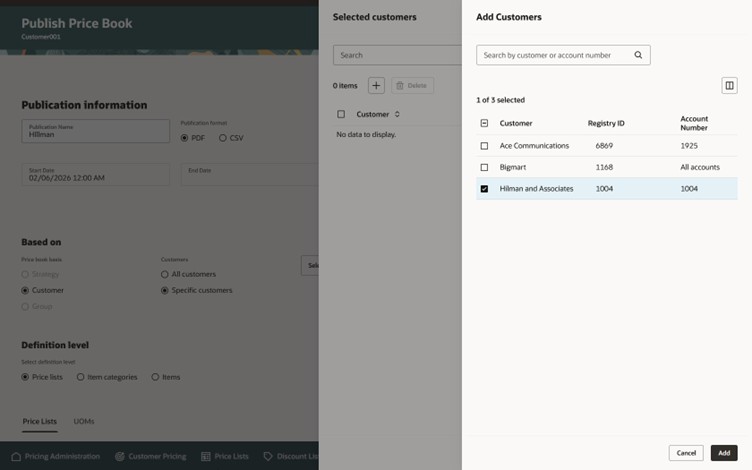Viewport: 752px width, 470px height.
Task: Select the PDF publication format radio
Action: point(184,138)
